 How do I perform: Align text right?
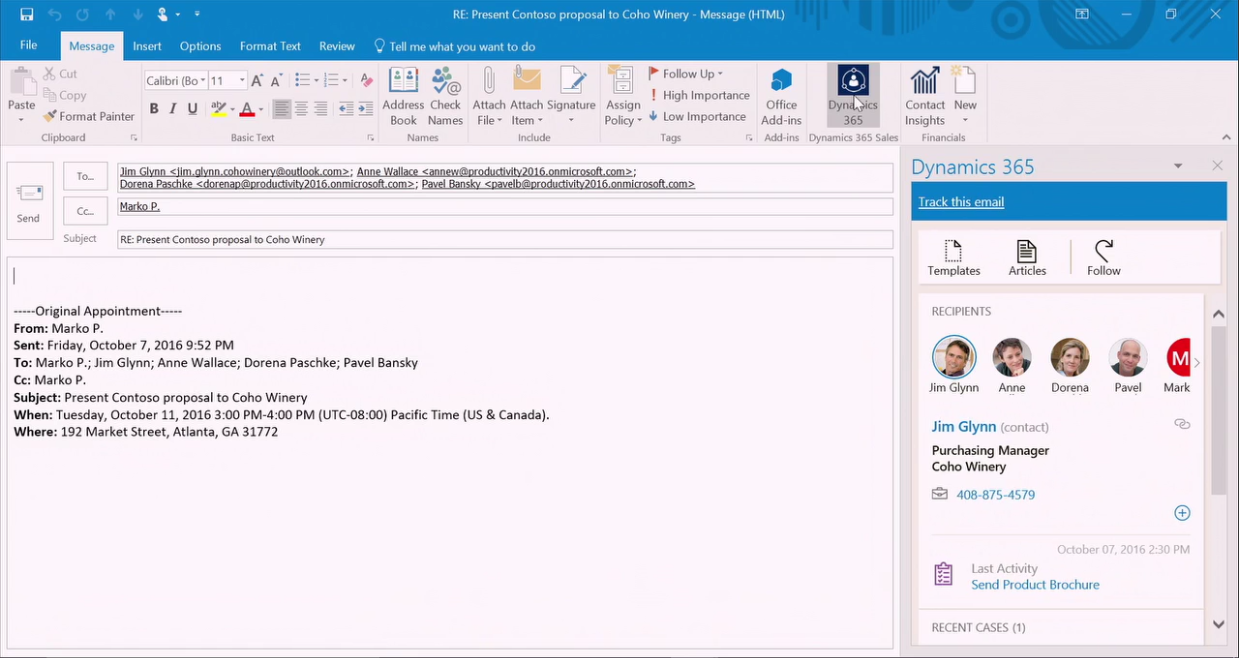(320, 109)
